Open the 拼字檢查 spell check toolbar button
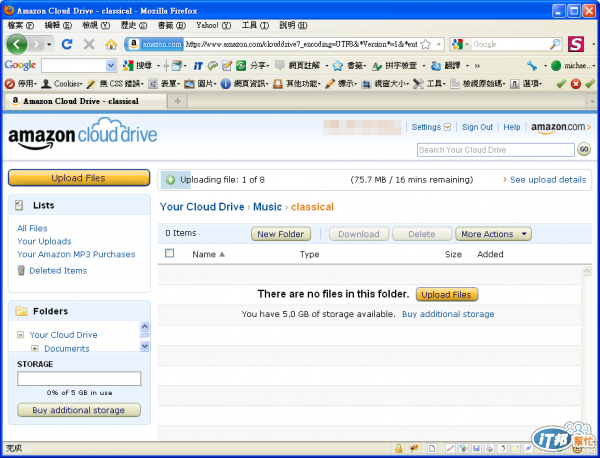 click(395, 66)
